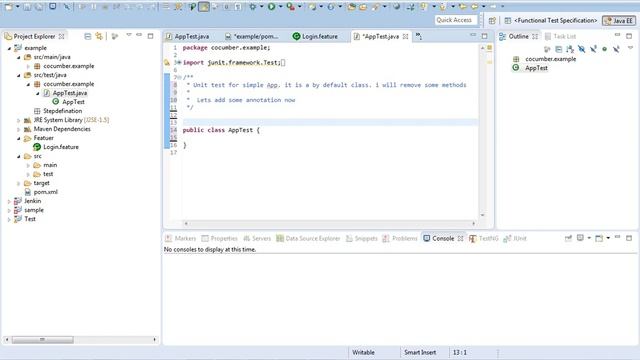This screenshot has width=640, height=360.
Task: Expand the JRE System Library node
Action: coord(18,120)
